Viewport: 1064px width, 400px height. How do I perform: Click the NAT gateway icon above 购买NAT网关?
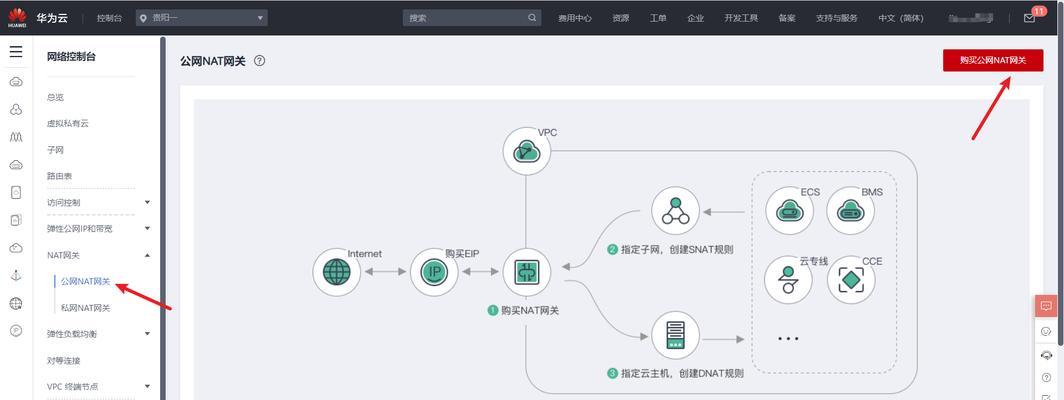pyautogui.click(x=527, y=272)
